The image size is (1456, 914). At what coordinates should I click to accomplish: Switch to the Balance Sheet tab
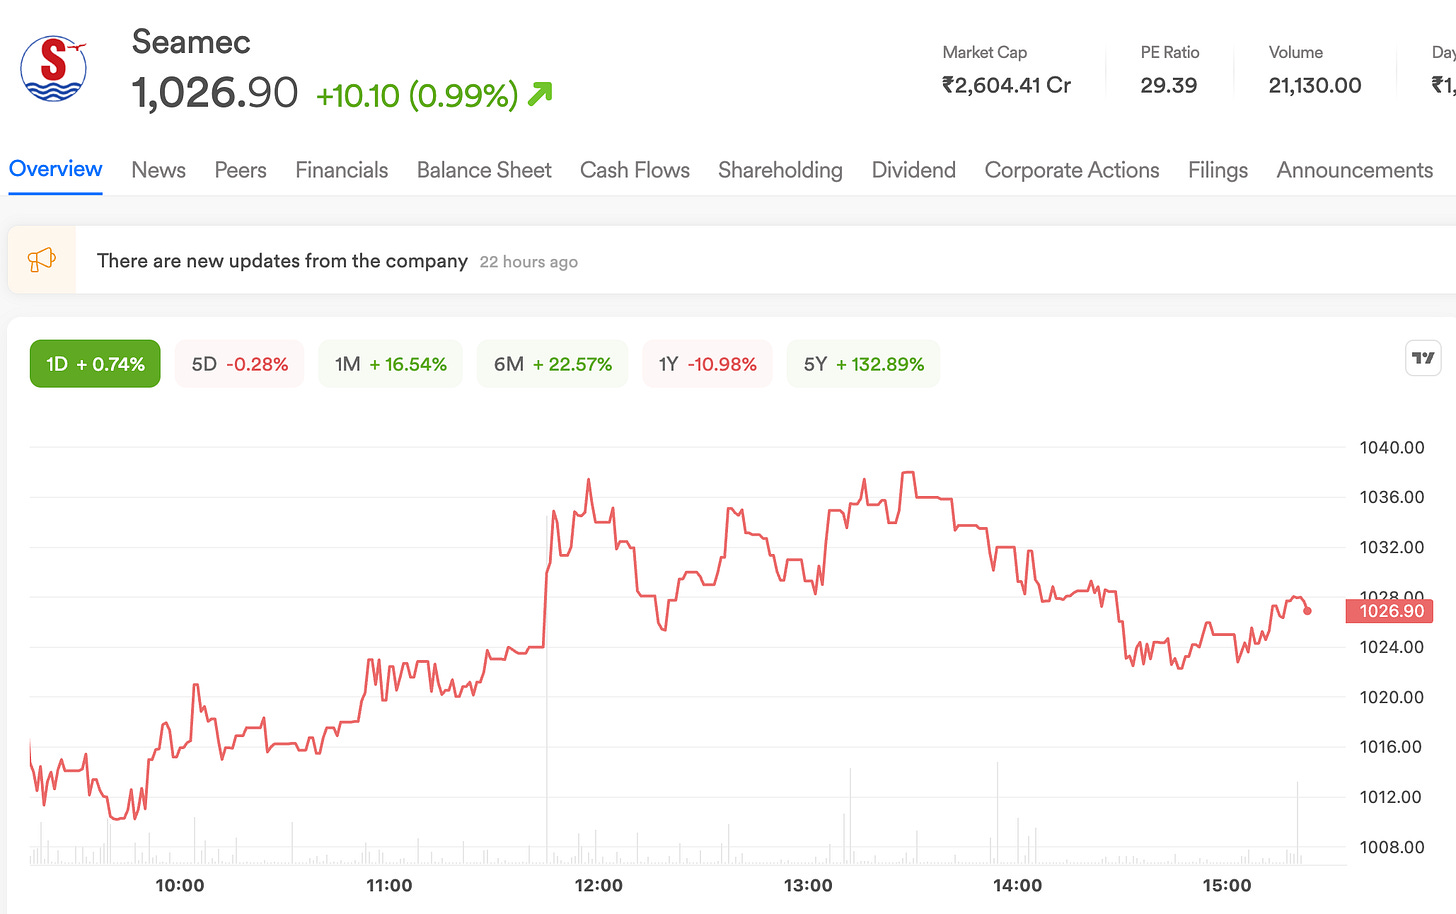click(484, 170)
